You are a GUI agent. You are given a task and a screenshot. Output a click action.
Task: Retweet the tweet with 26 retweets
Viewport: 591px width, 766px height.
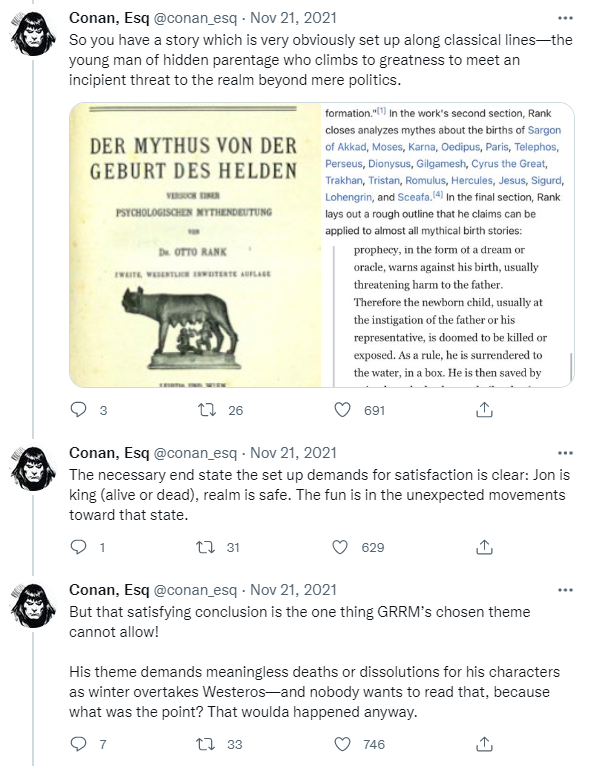[207, 409]
